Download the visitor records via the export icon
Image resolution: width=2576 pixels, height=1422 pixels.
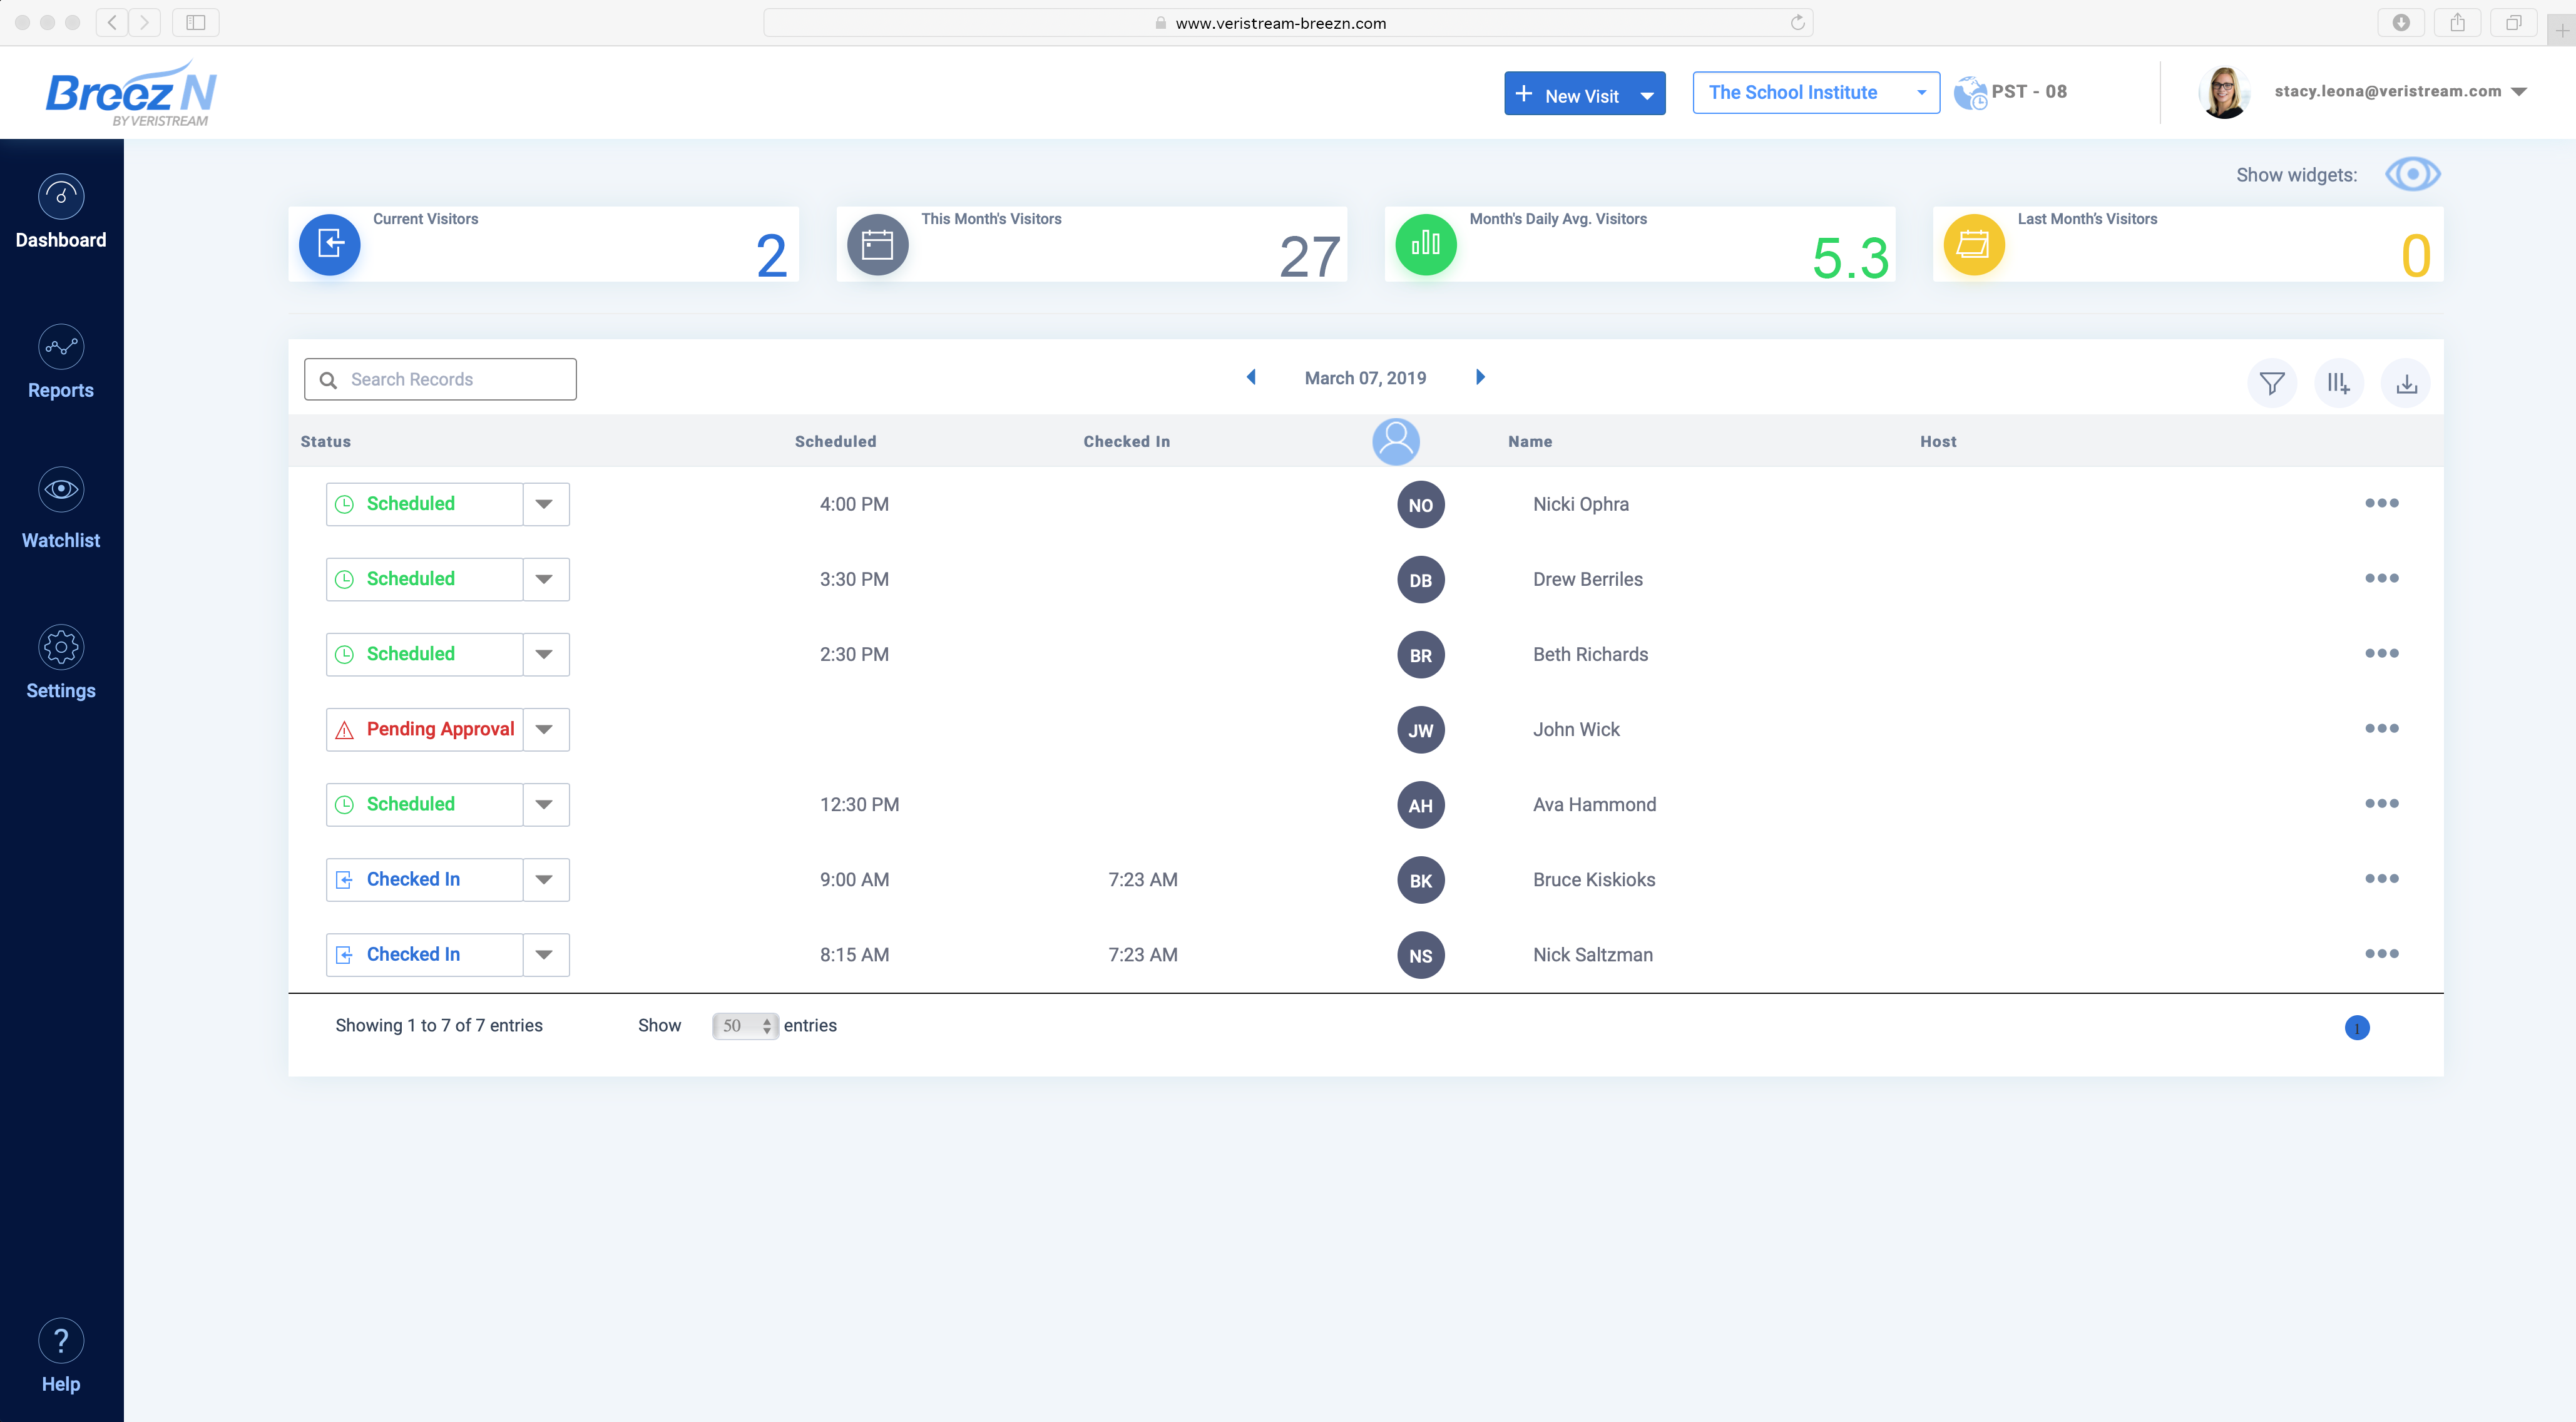(2407, 382)
